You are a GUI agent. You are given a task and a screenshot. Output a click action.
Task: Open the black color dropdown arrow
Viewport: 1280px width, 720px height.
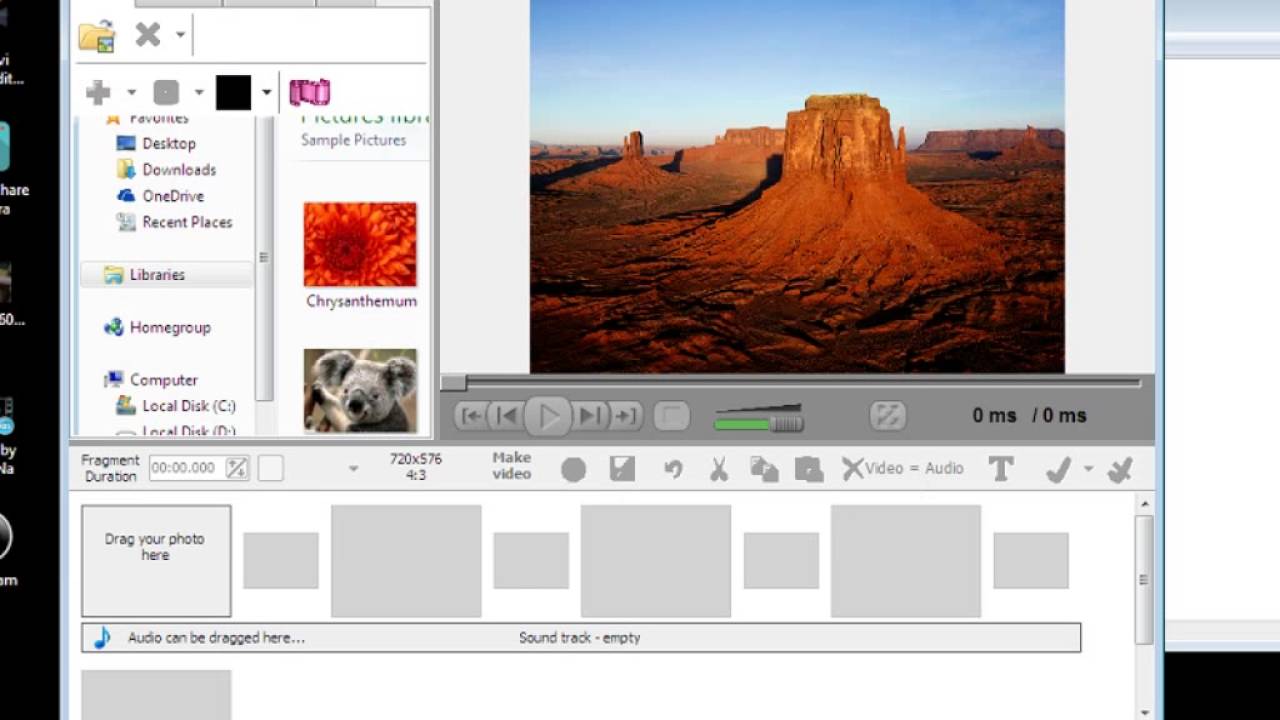point(266,93)
